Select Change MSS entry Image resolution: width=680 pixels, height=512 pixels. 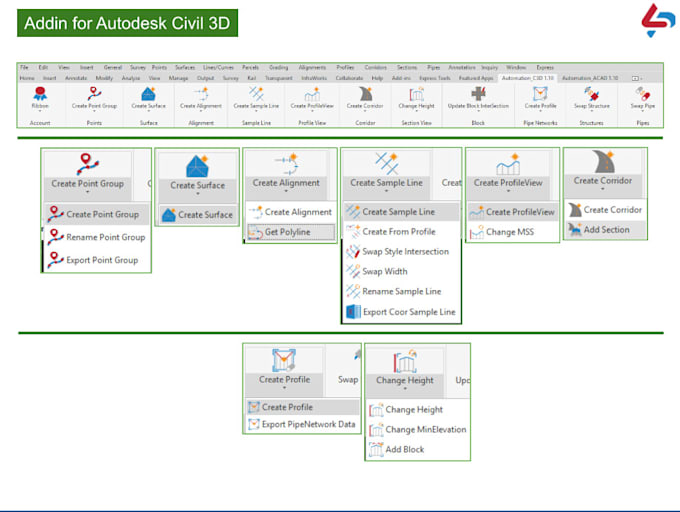coord(513,232)
